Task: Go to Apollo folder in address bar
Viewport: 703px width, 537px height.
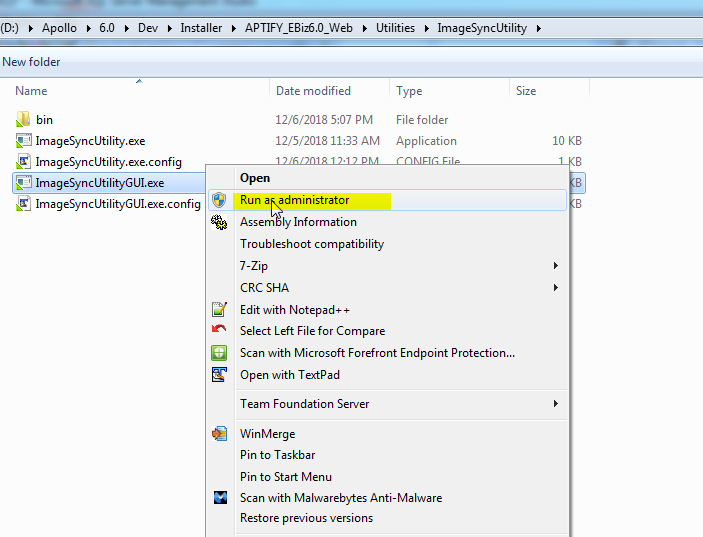Action: click(x=59, y=28)
